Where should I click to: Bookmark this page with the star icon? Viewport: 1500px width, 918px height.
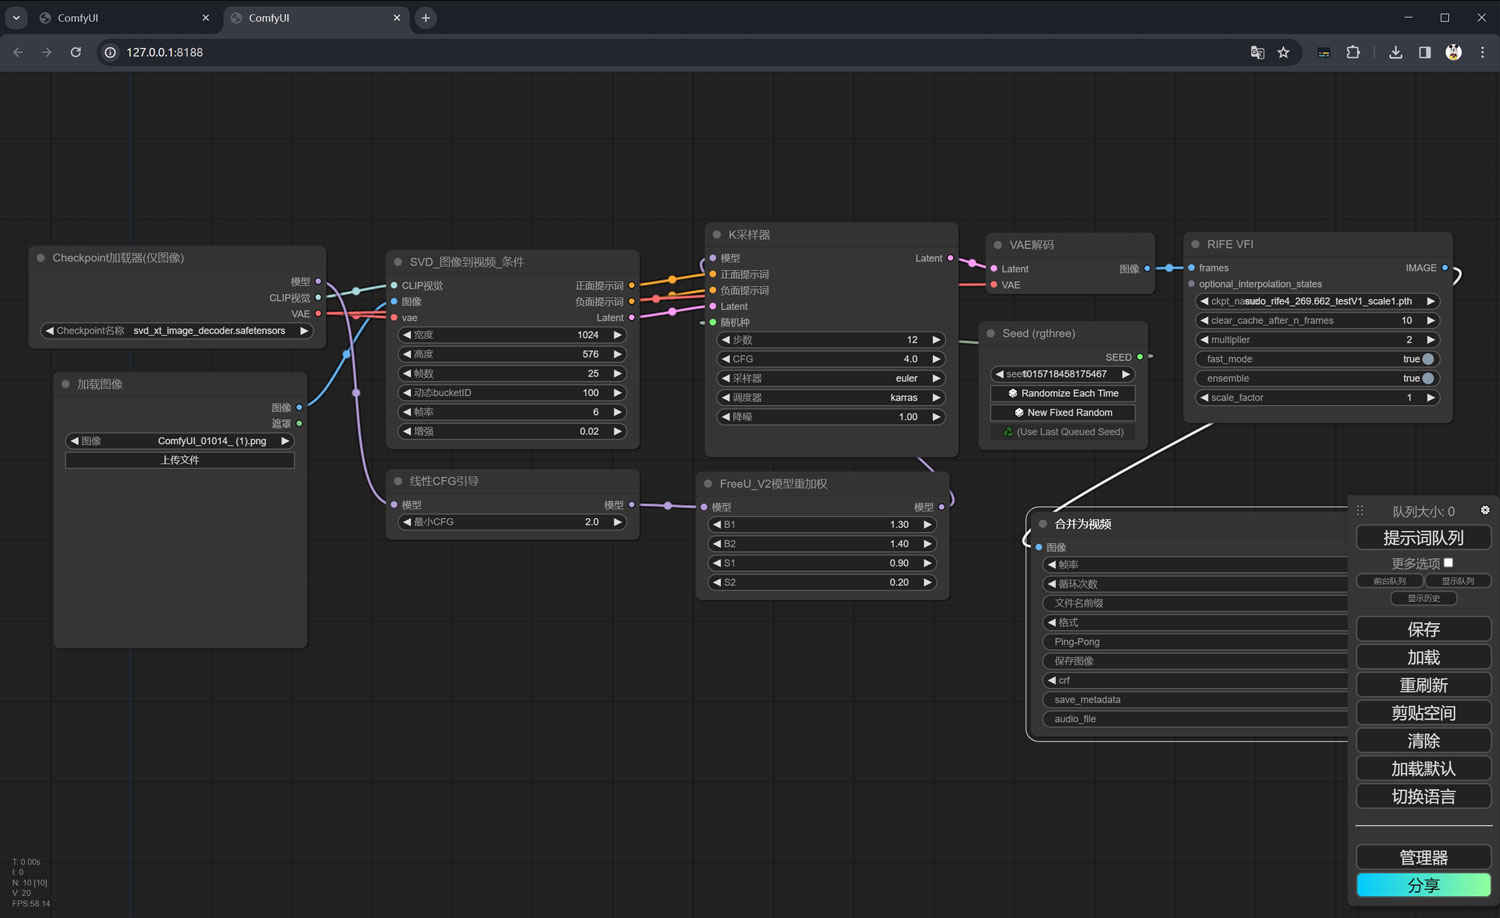pos(1283,52)
